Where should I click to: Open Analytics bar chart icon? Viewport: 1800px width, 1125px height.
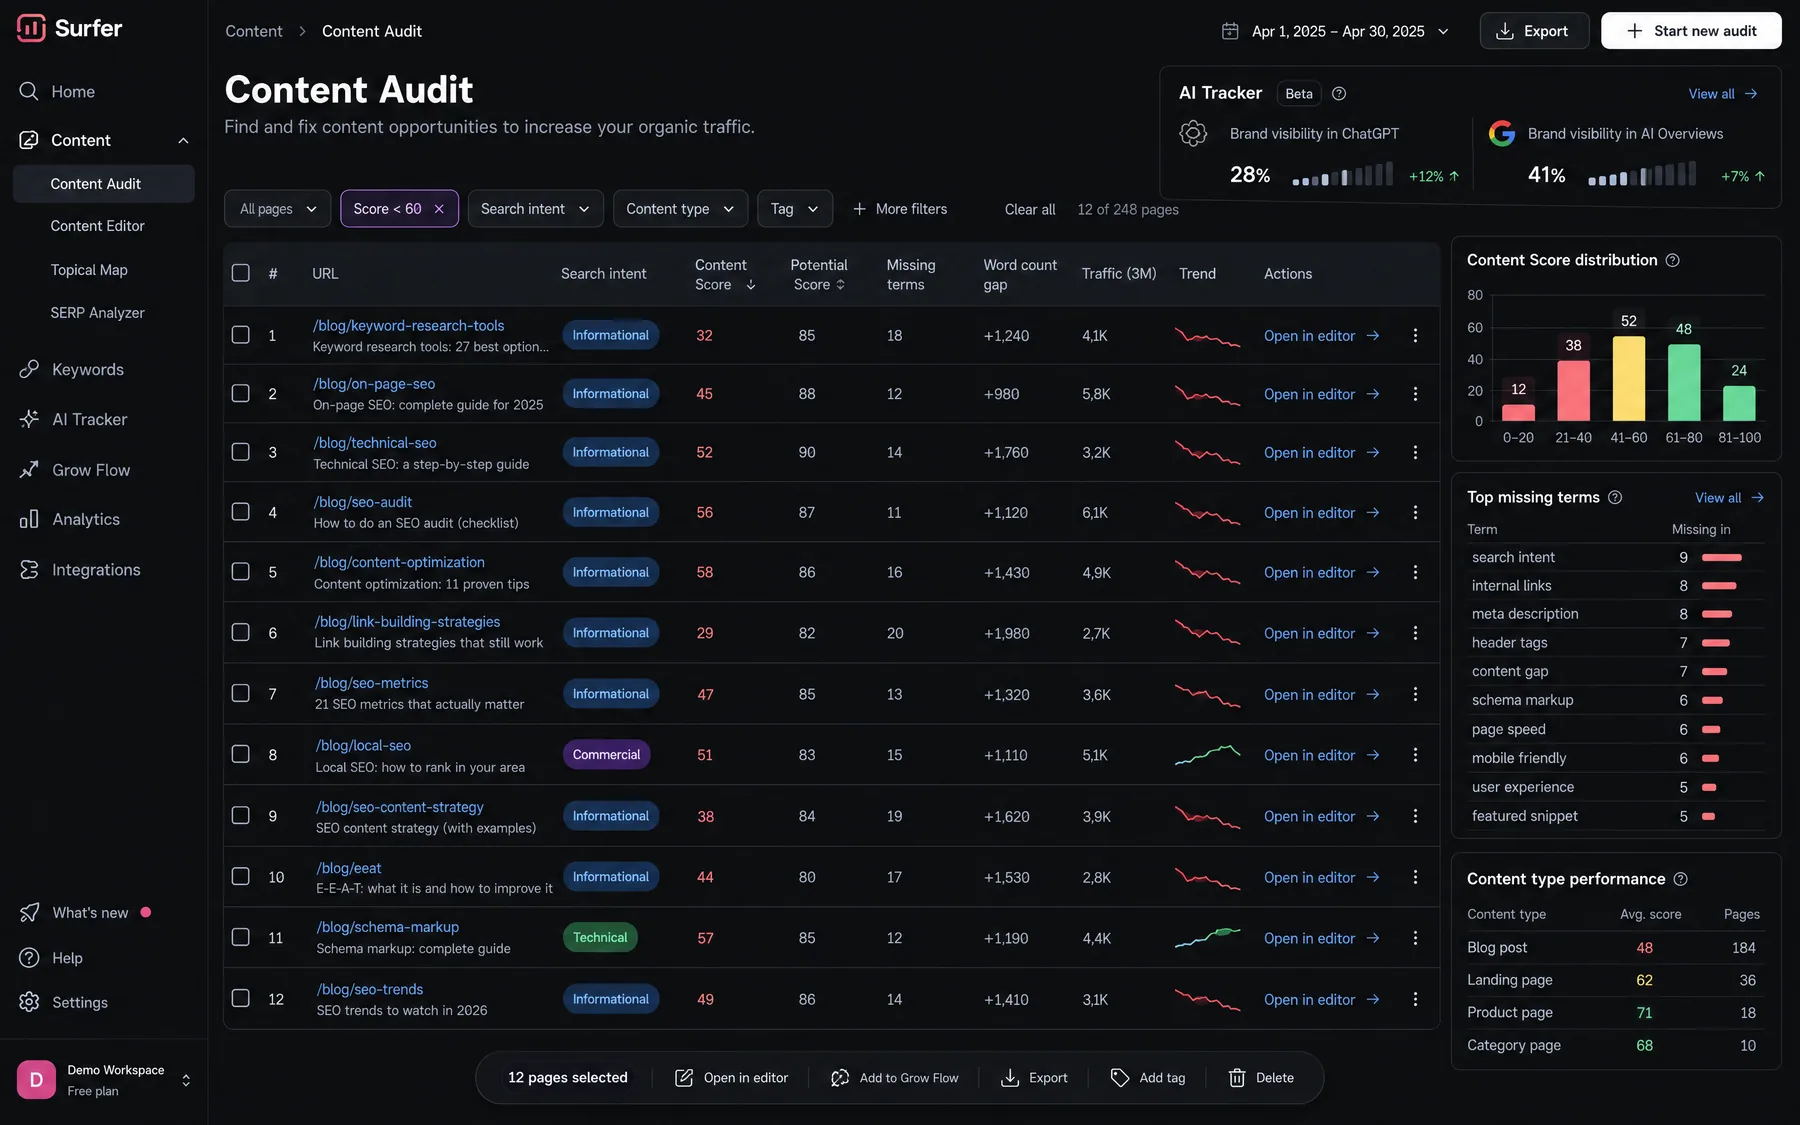coord(29,519)
